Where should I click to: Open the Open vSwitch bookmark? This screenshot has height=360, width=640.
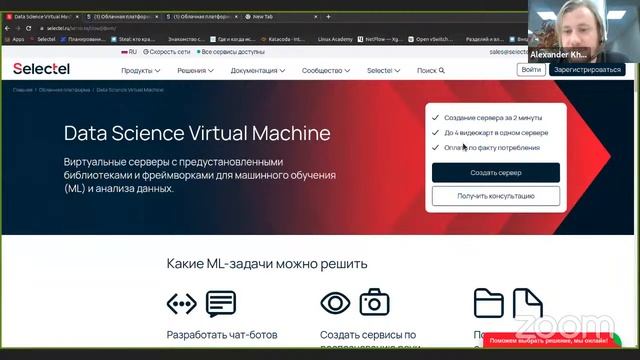[x=431, y=39]
